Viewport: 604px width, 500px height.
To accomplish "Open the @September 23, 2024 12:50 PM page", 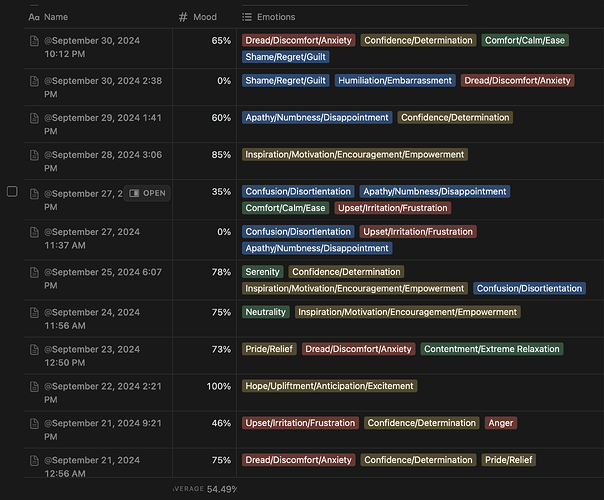I will point(92,356).
